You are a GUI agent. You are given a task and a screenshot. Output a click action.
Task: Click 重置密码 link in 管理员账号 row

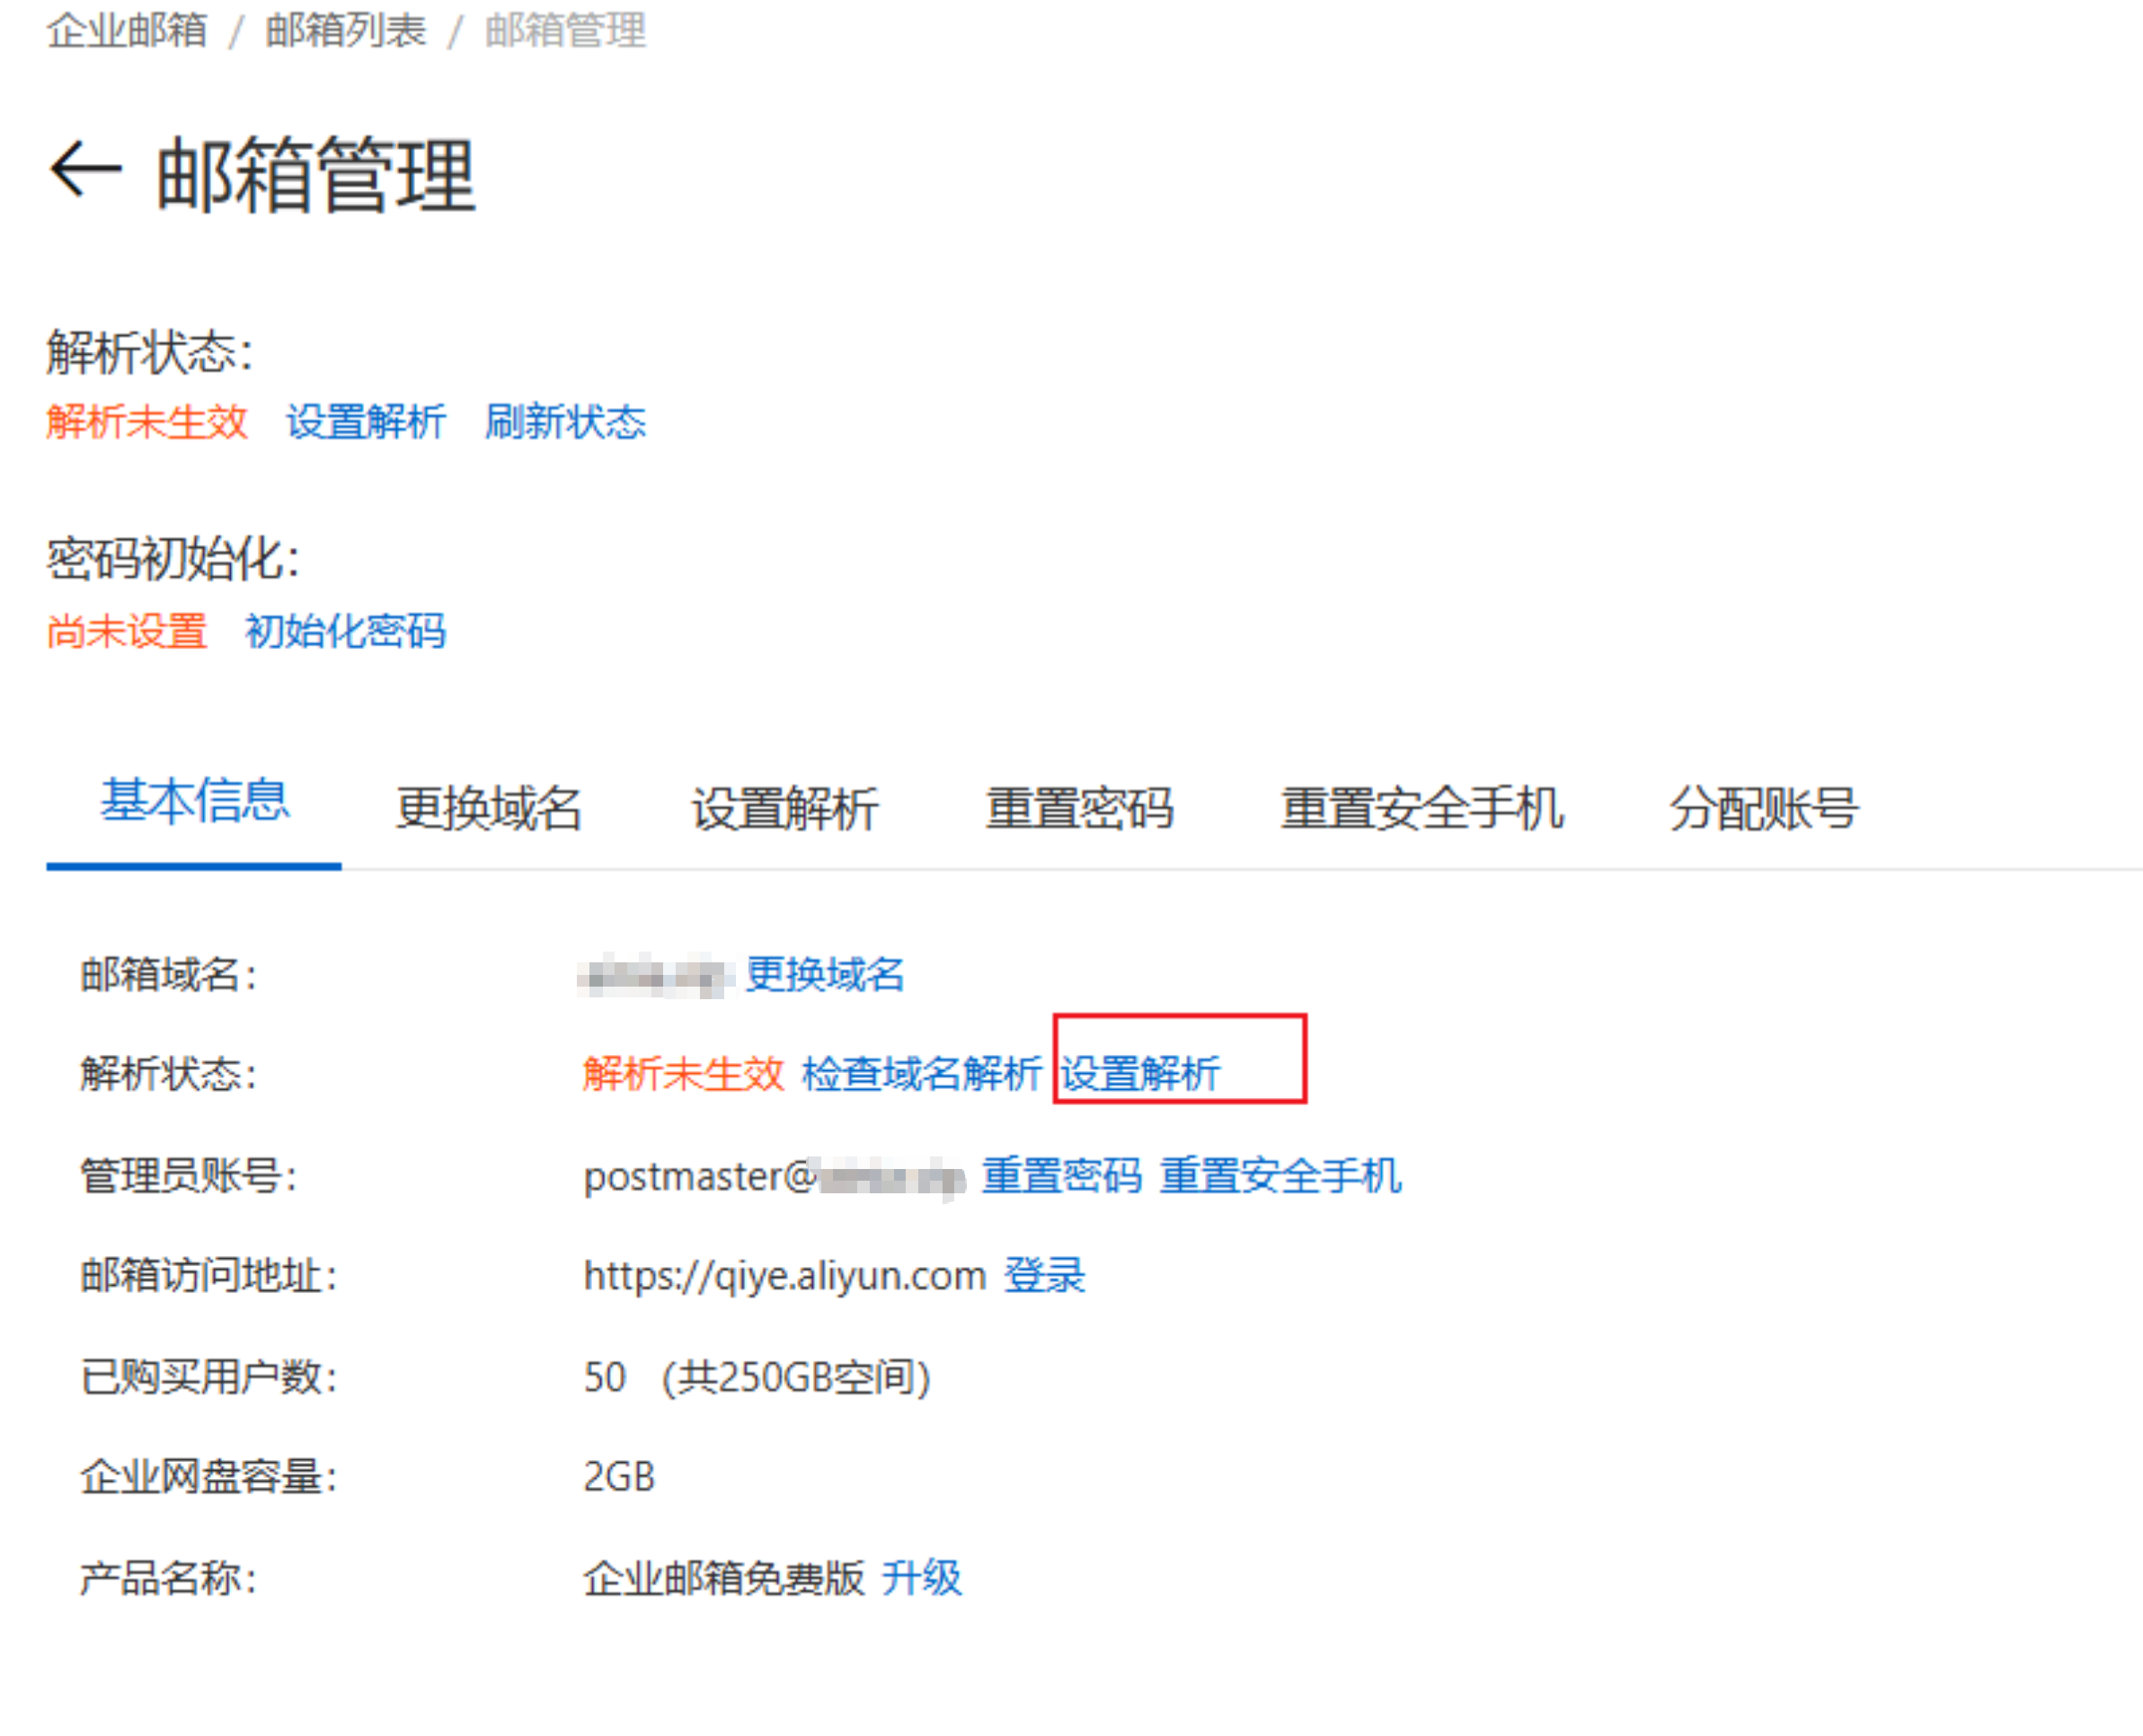tap(1061, 1175)
